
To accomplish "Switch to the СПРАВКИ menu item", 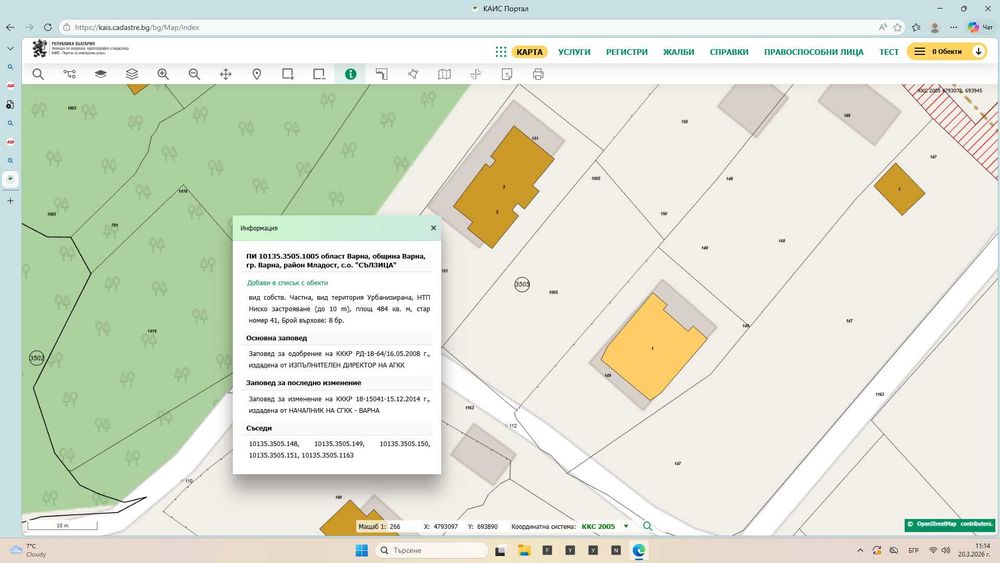I will tap(729, 51).
